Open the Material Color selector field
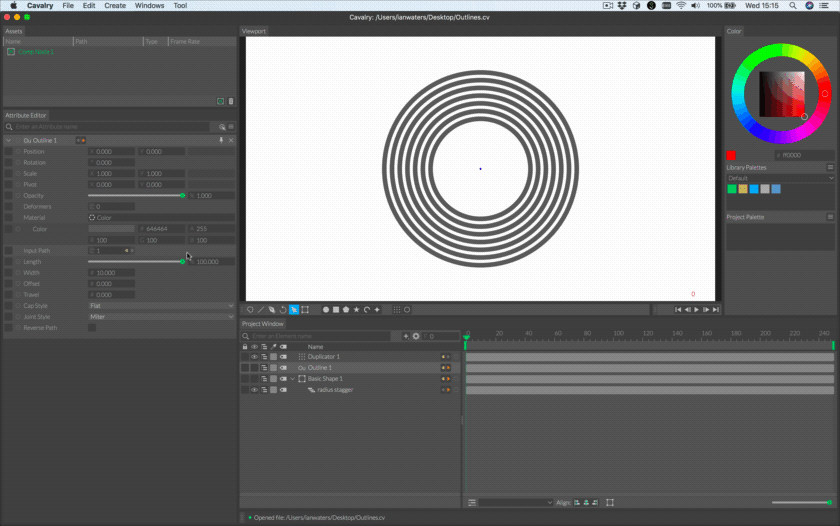Image resolution: width=840 pixels, height=526 pixels. [x=161, y=217]
